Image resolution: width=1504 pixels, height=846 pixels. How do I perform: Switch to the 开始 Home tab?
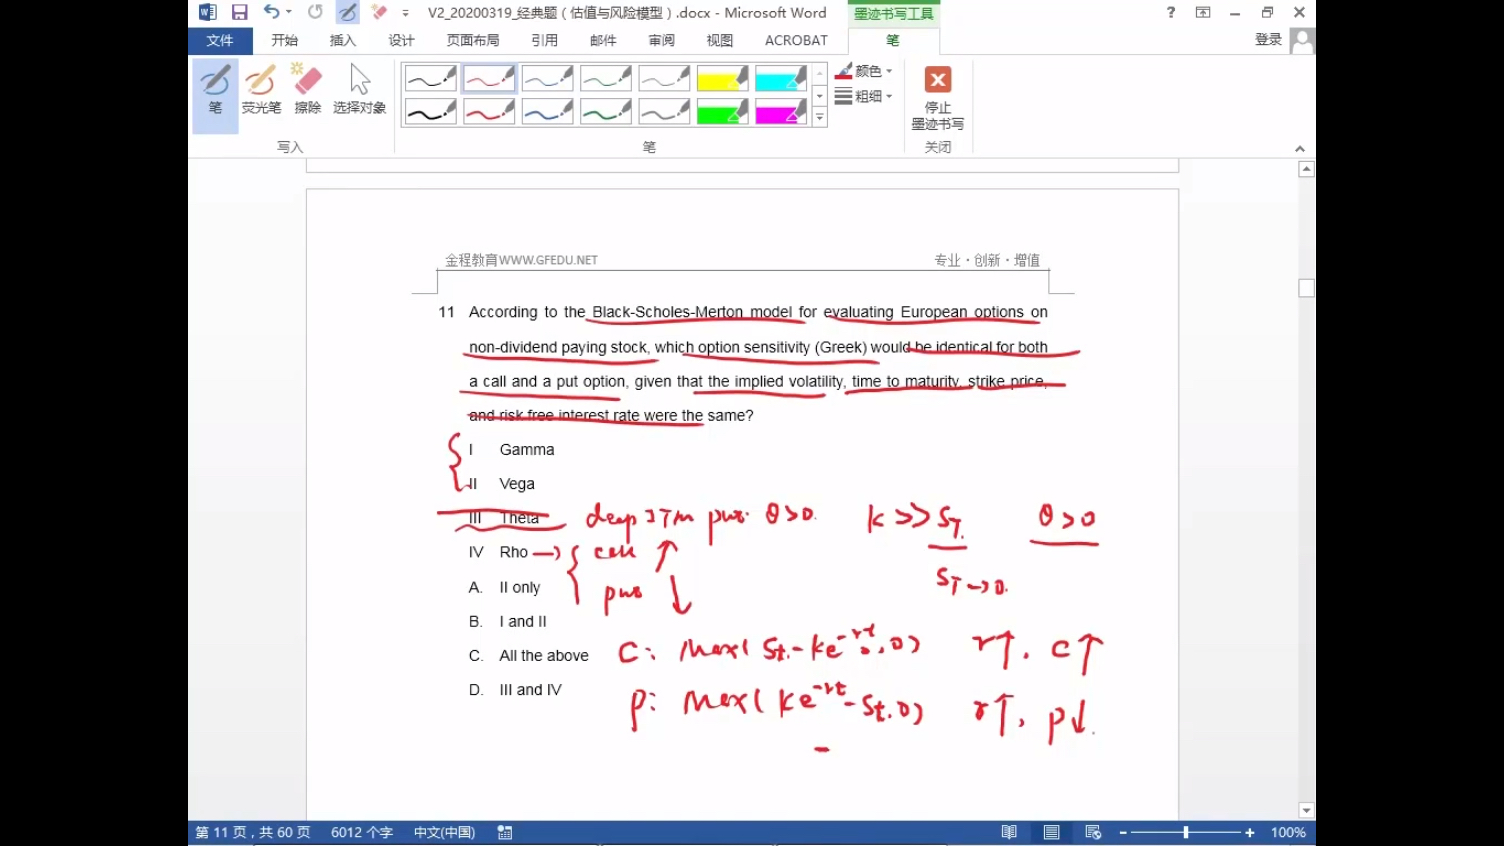pos(285,40)
